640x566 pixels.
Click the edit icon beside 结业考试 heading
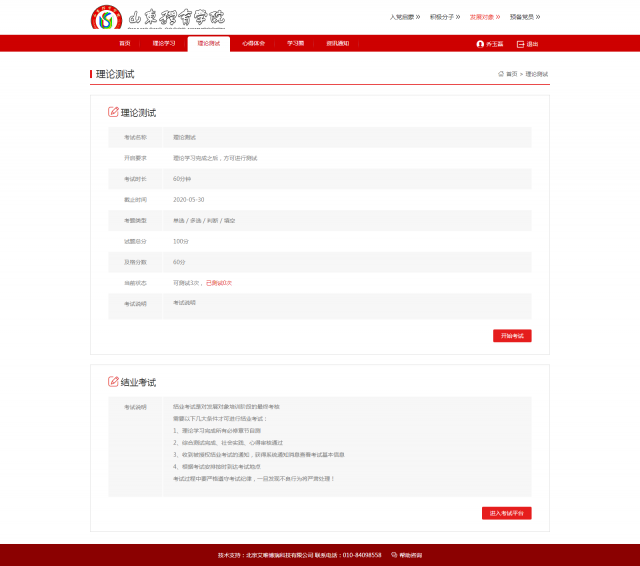click(x=113, y=382)
